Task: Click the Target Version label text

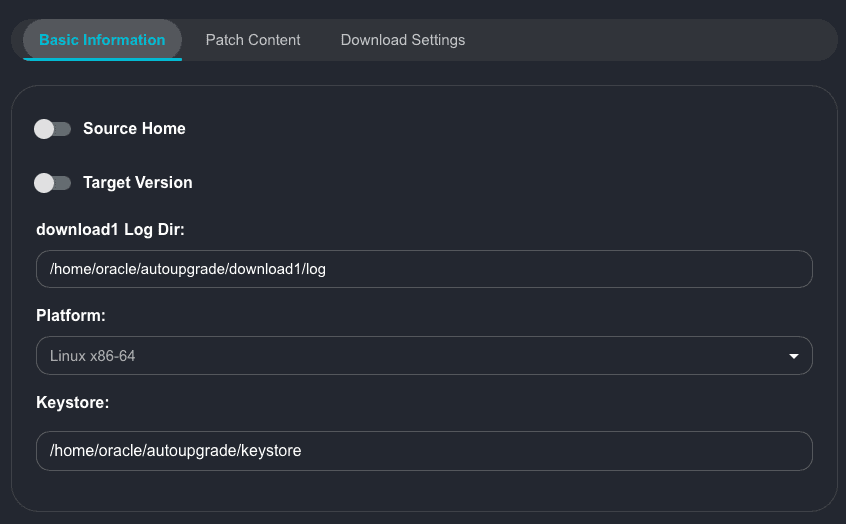Action: tap(137, 183)
